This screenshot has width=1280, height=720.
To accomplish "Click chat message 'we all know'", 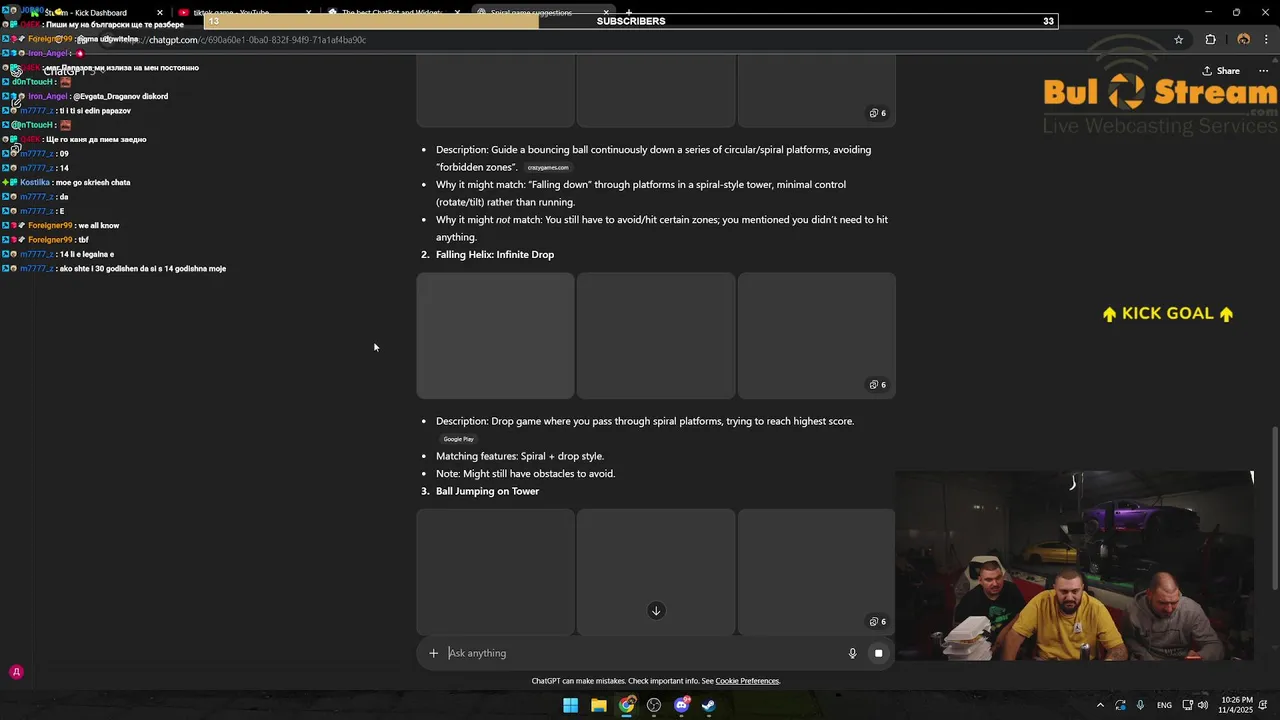I will click(x=98, y=225).
